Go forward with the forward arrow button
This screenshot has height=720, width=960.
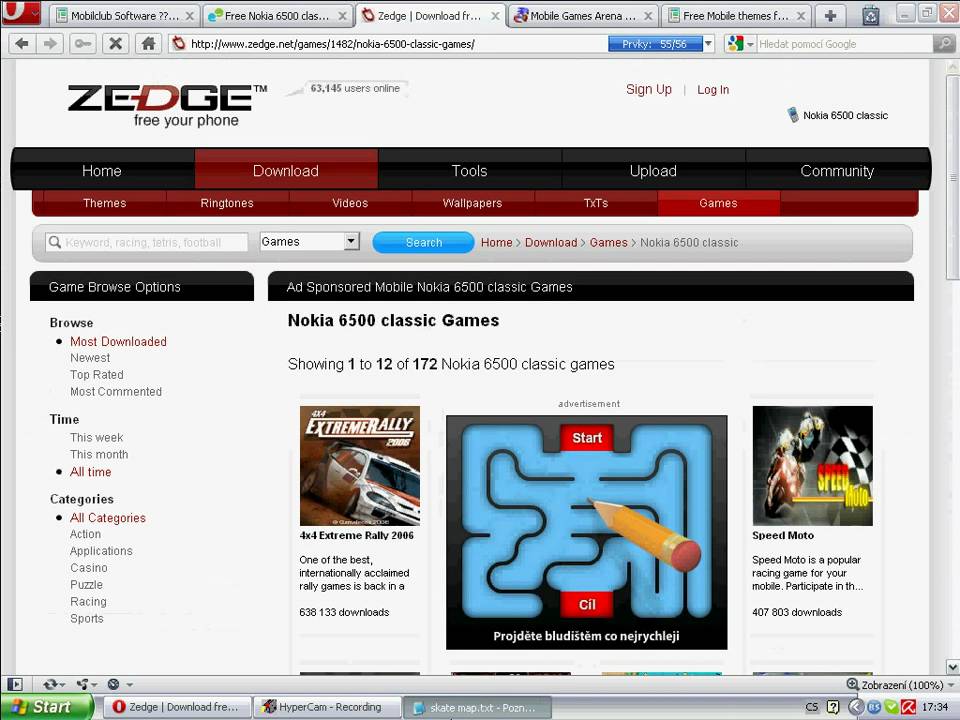tap(50, 43)
